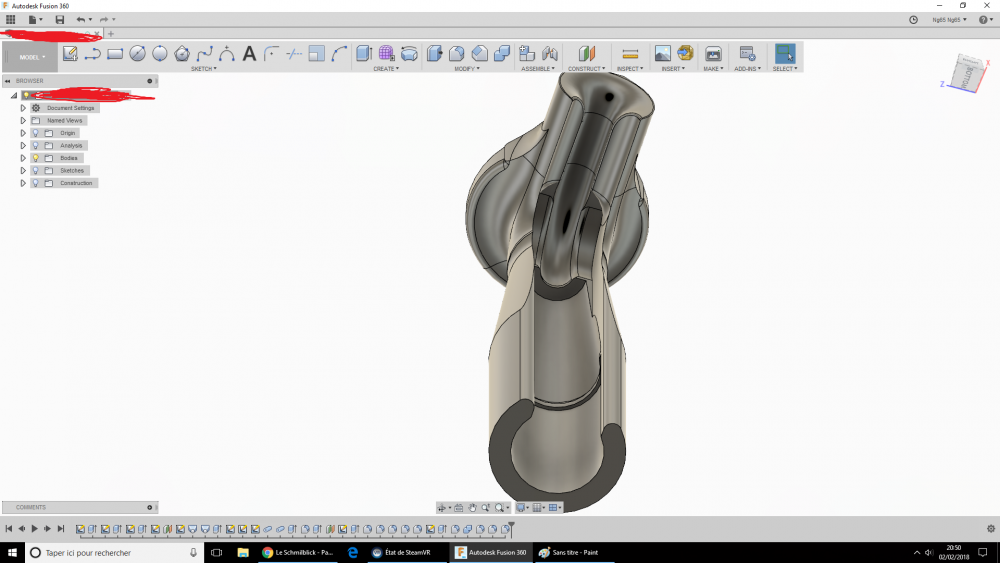Screen dimensions: 1000x563
Task: Expand the Named Views node
Action: [23, 120]
